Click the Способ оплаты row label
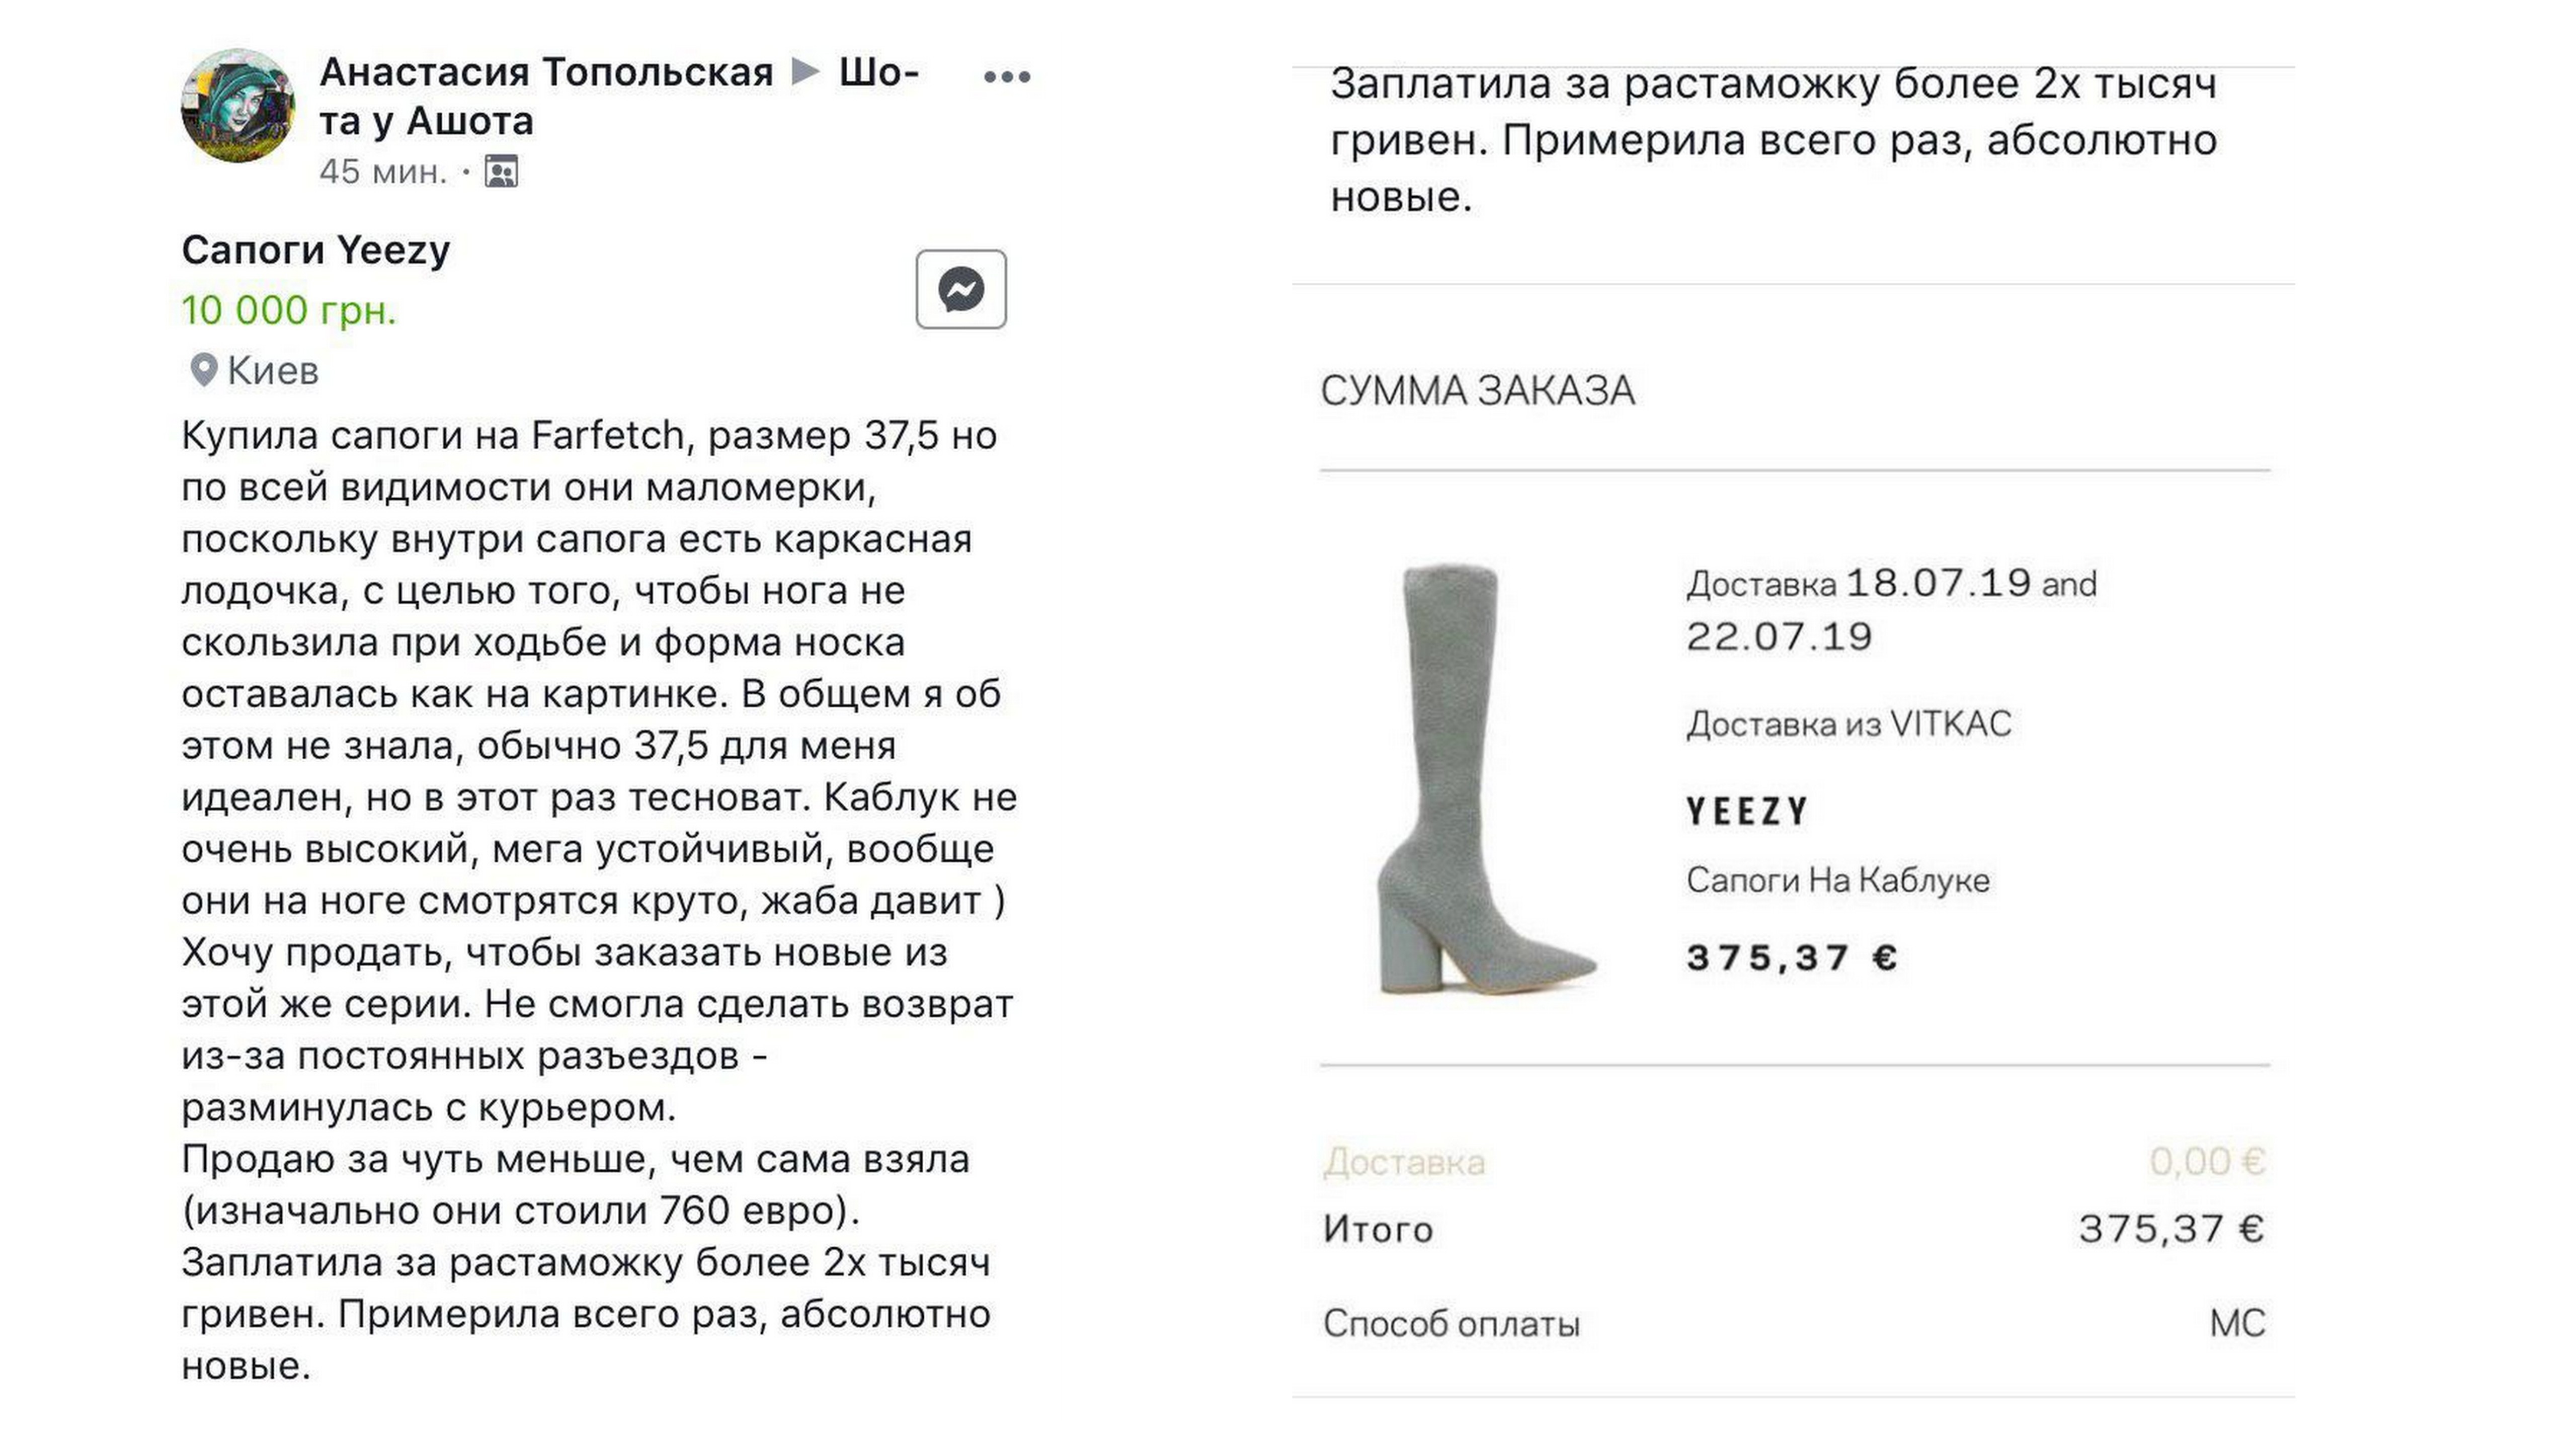2576x1449 pixels. 1451,1323
